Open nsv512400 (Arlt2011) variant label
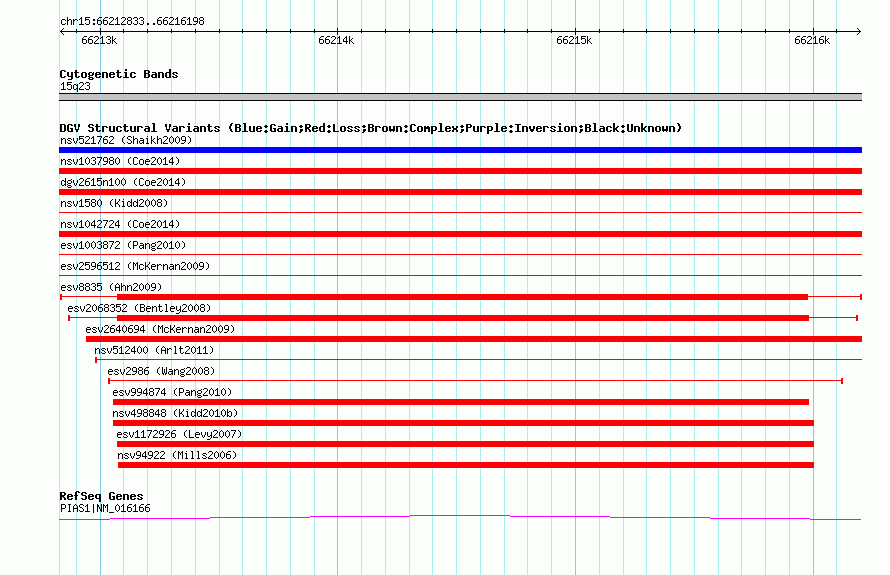890x575 pixels. pos(154,350)
